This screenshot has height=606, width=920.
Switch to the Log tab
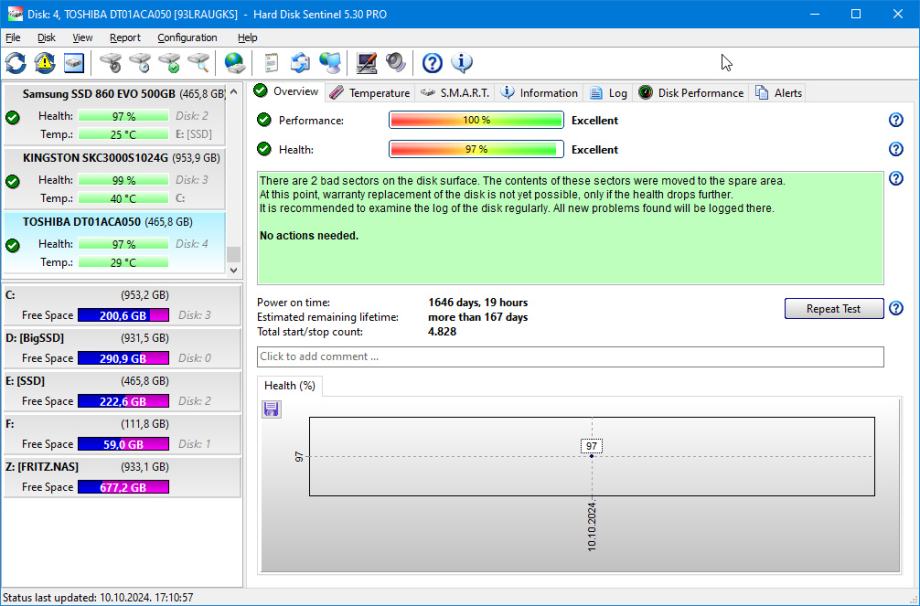click(608, 93)
